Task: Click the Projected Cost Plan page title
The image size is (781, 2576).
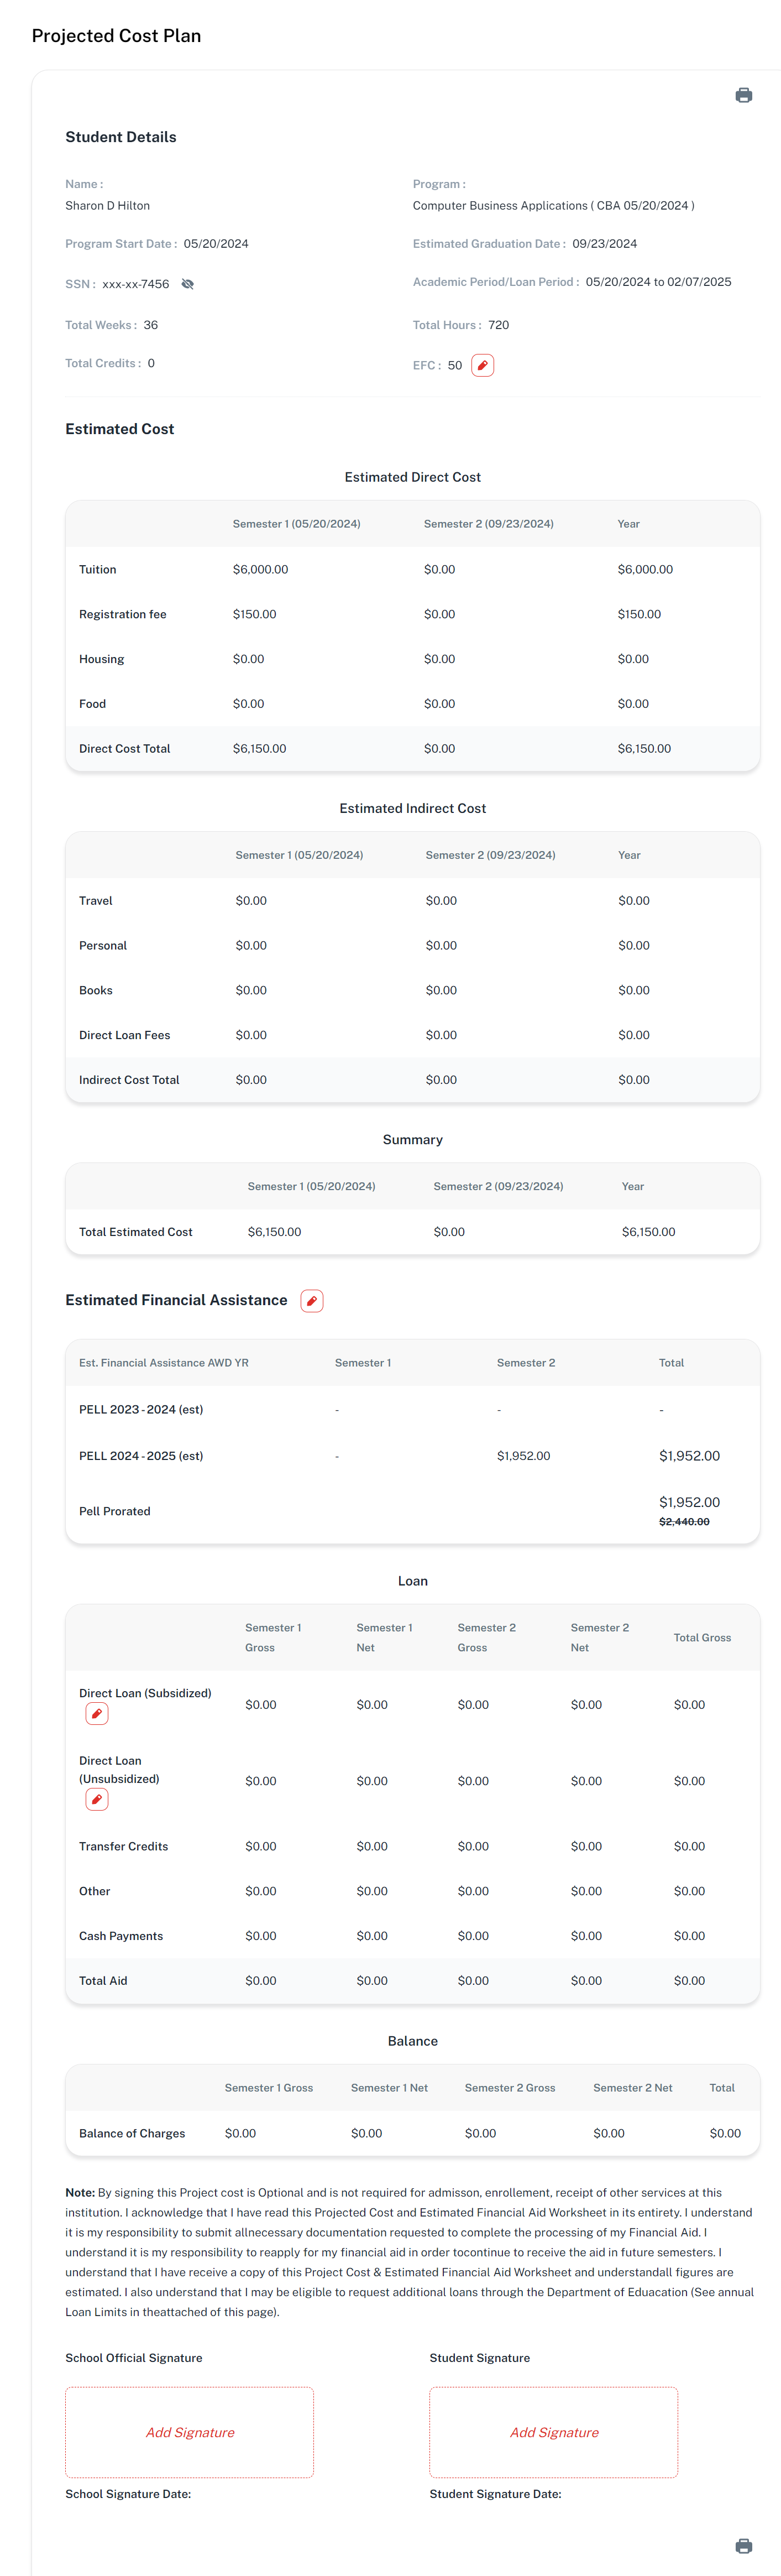Action: click(x=116, y=36)
